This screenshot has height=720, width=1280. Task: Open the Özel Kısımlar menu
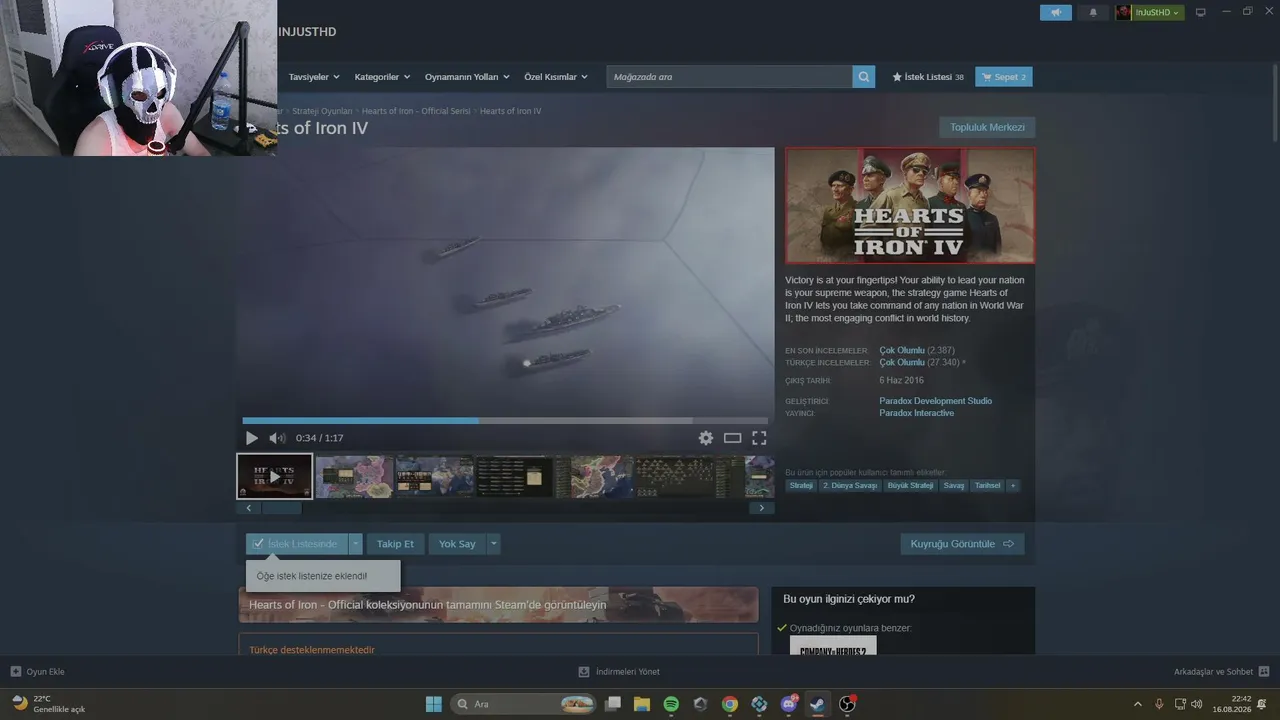coord(556,77)
